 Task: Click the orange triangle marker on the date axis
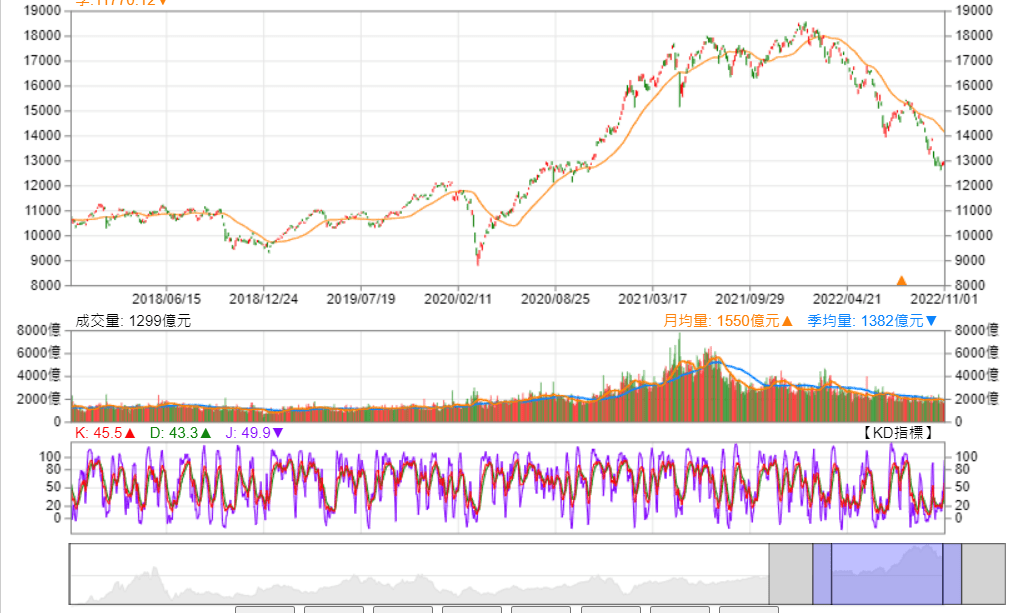click(902, 281)
